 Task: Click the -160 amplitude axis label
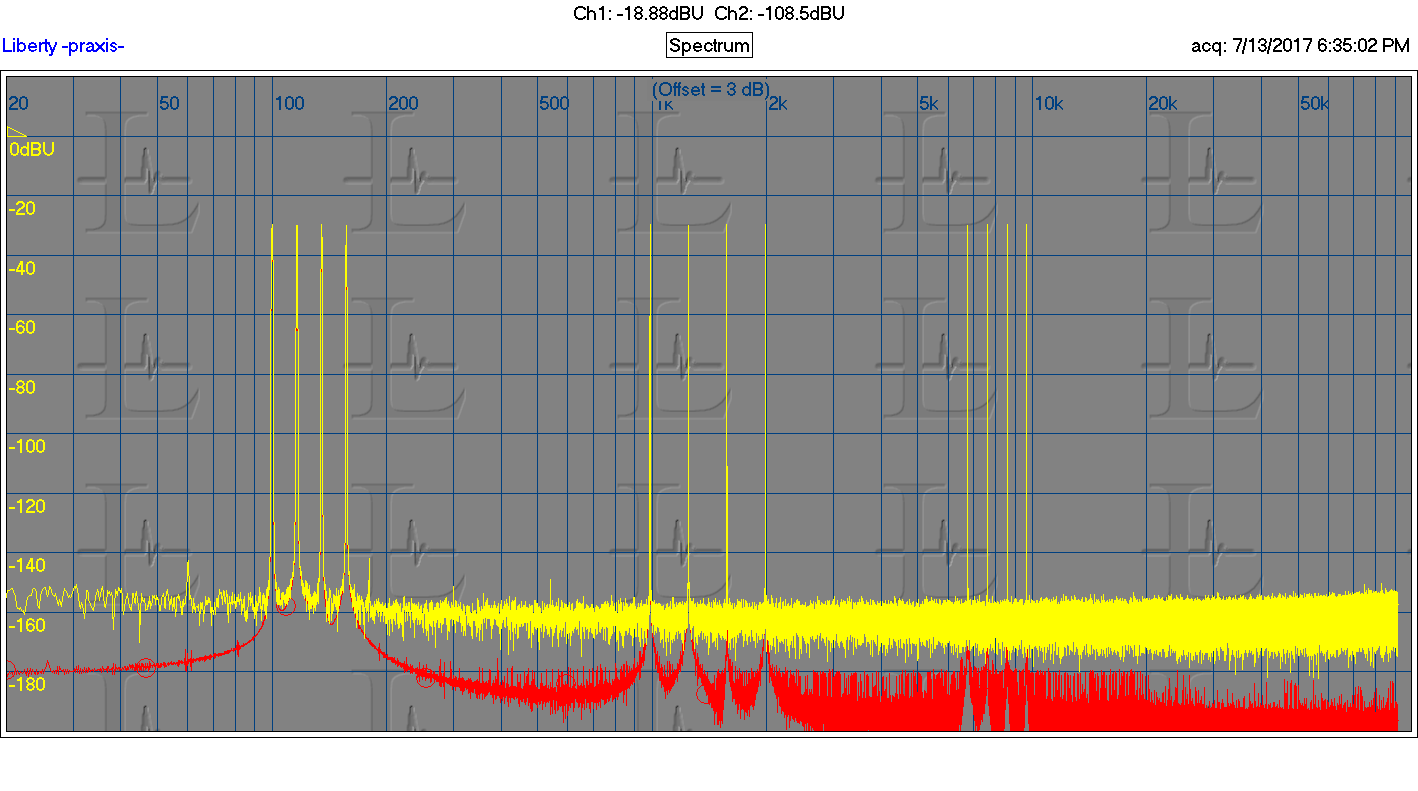coord(27,625)
